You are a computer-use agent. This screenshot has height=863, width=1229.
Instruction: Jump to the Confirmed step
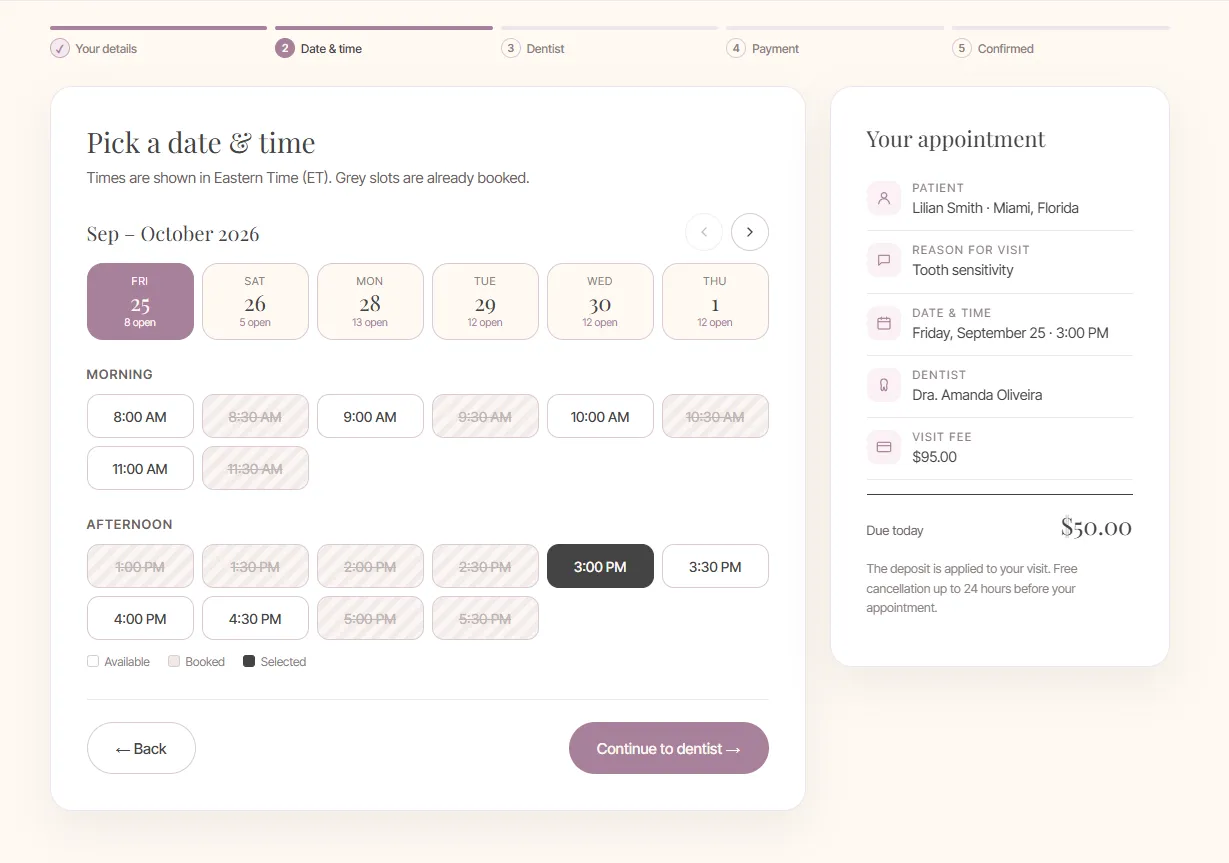pos(1060,43)
